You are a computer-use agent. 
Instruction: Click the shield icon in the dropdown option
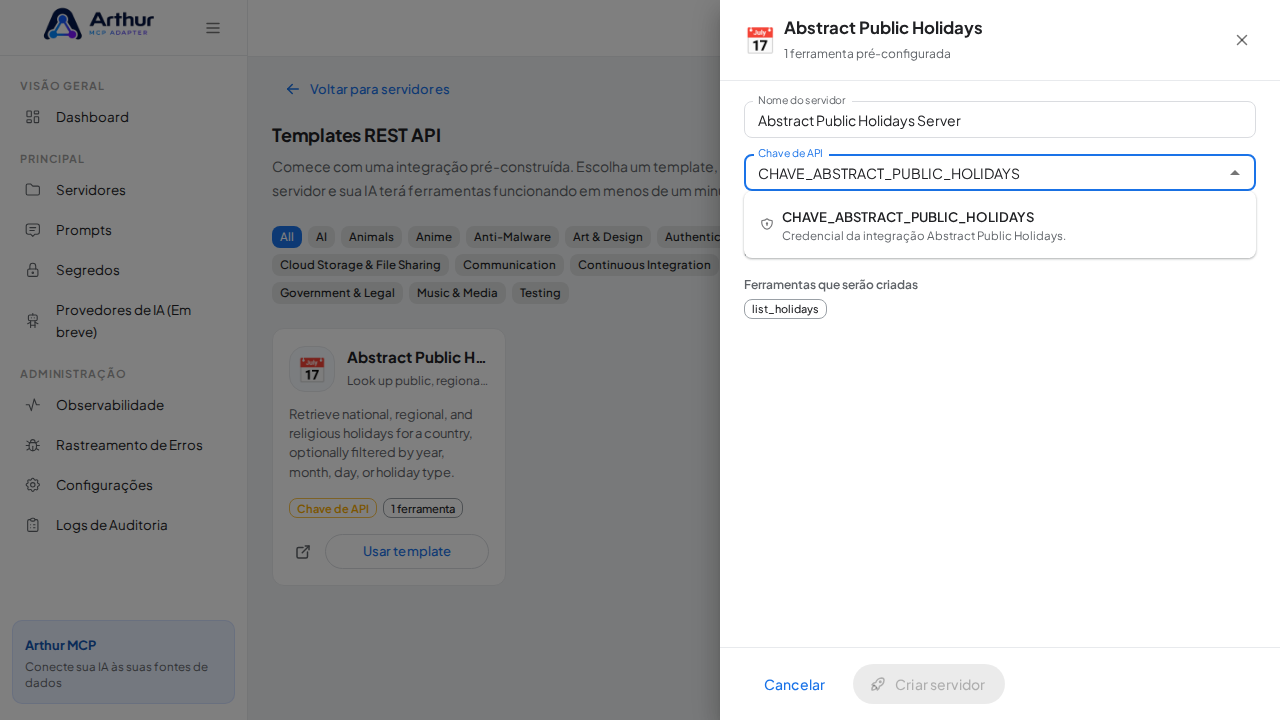[767, 225]
